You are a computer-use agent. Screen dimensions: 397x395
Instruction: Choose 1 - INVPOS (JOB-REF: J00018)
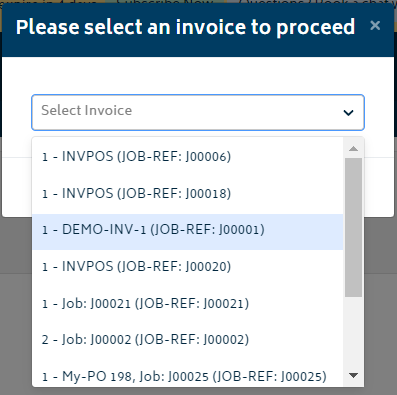(188, 193)
